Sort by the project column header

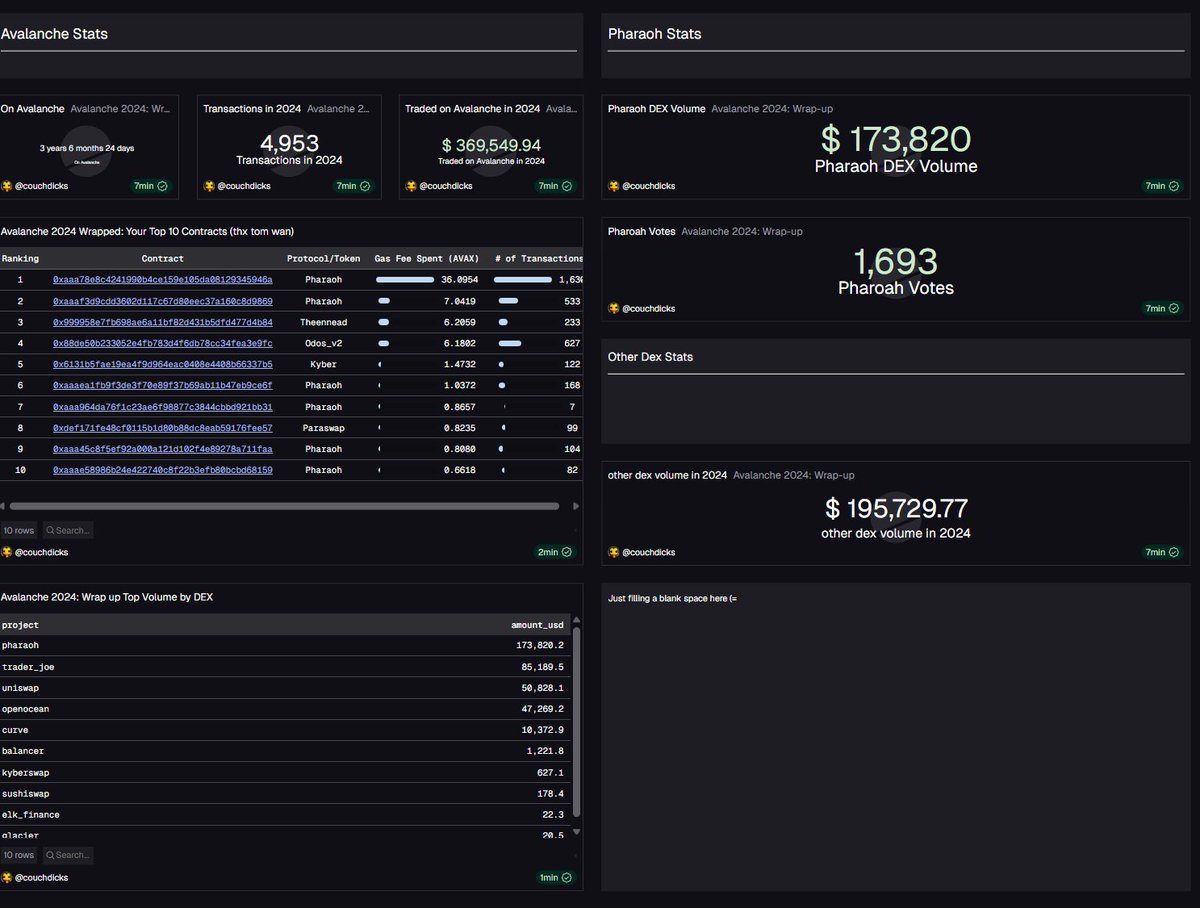tap(20, 625)
